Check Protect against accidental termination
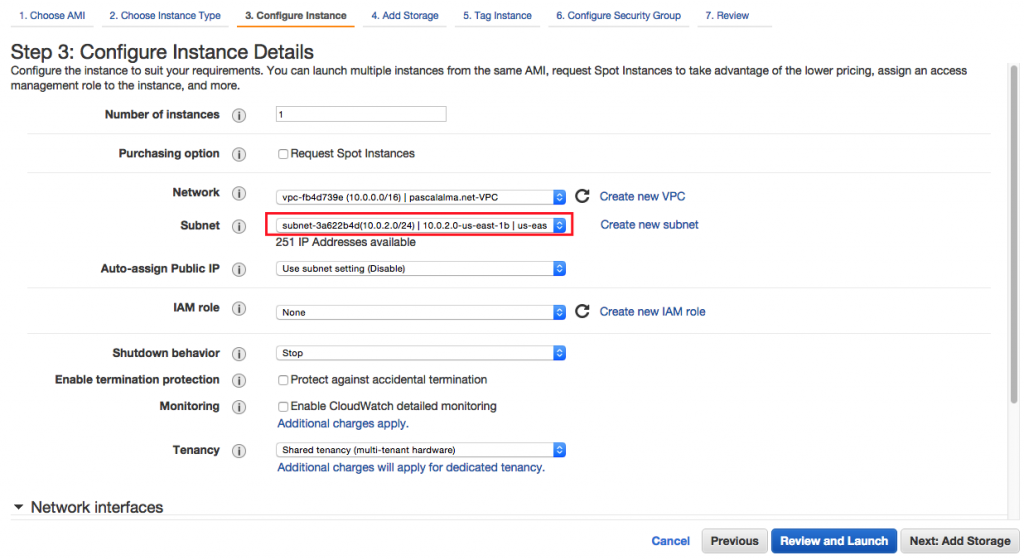 pyautogui.click(x=283, y=380)
